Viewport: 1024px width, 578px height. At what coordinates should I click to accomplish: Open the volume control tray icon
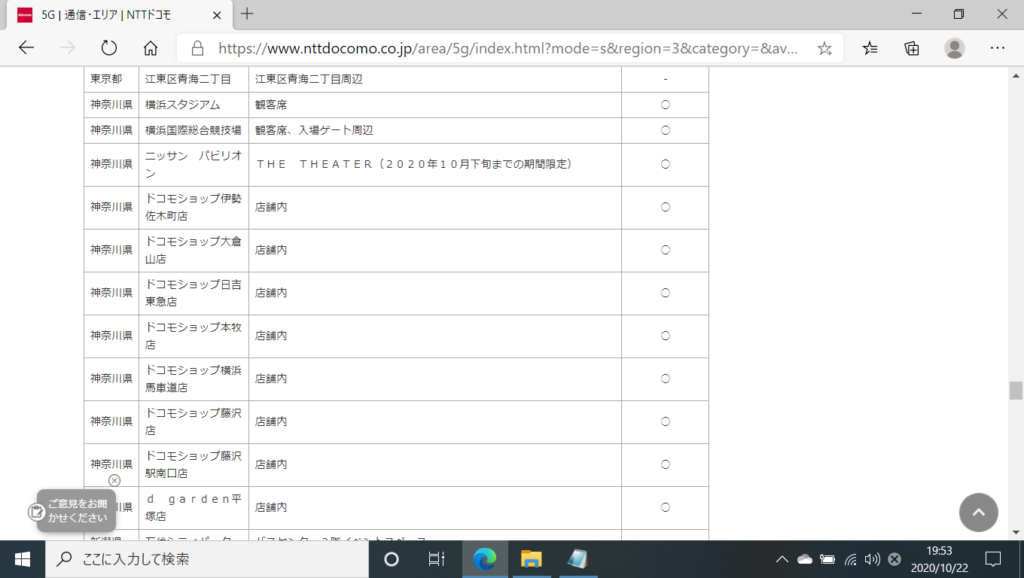click(872, 559)
